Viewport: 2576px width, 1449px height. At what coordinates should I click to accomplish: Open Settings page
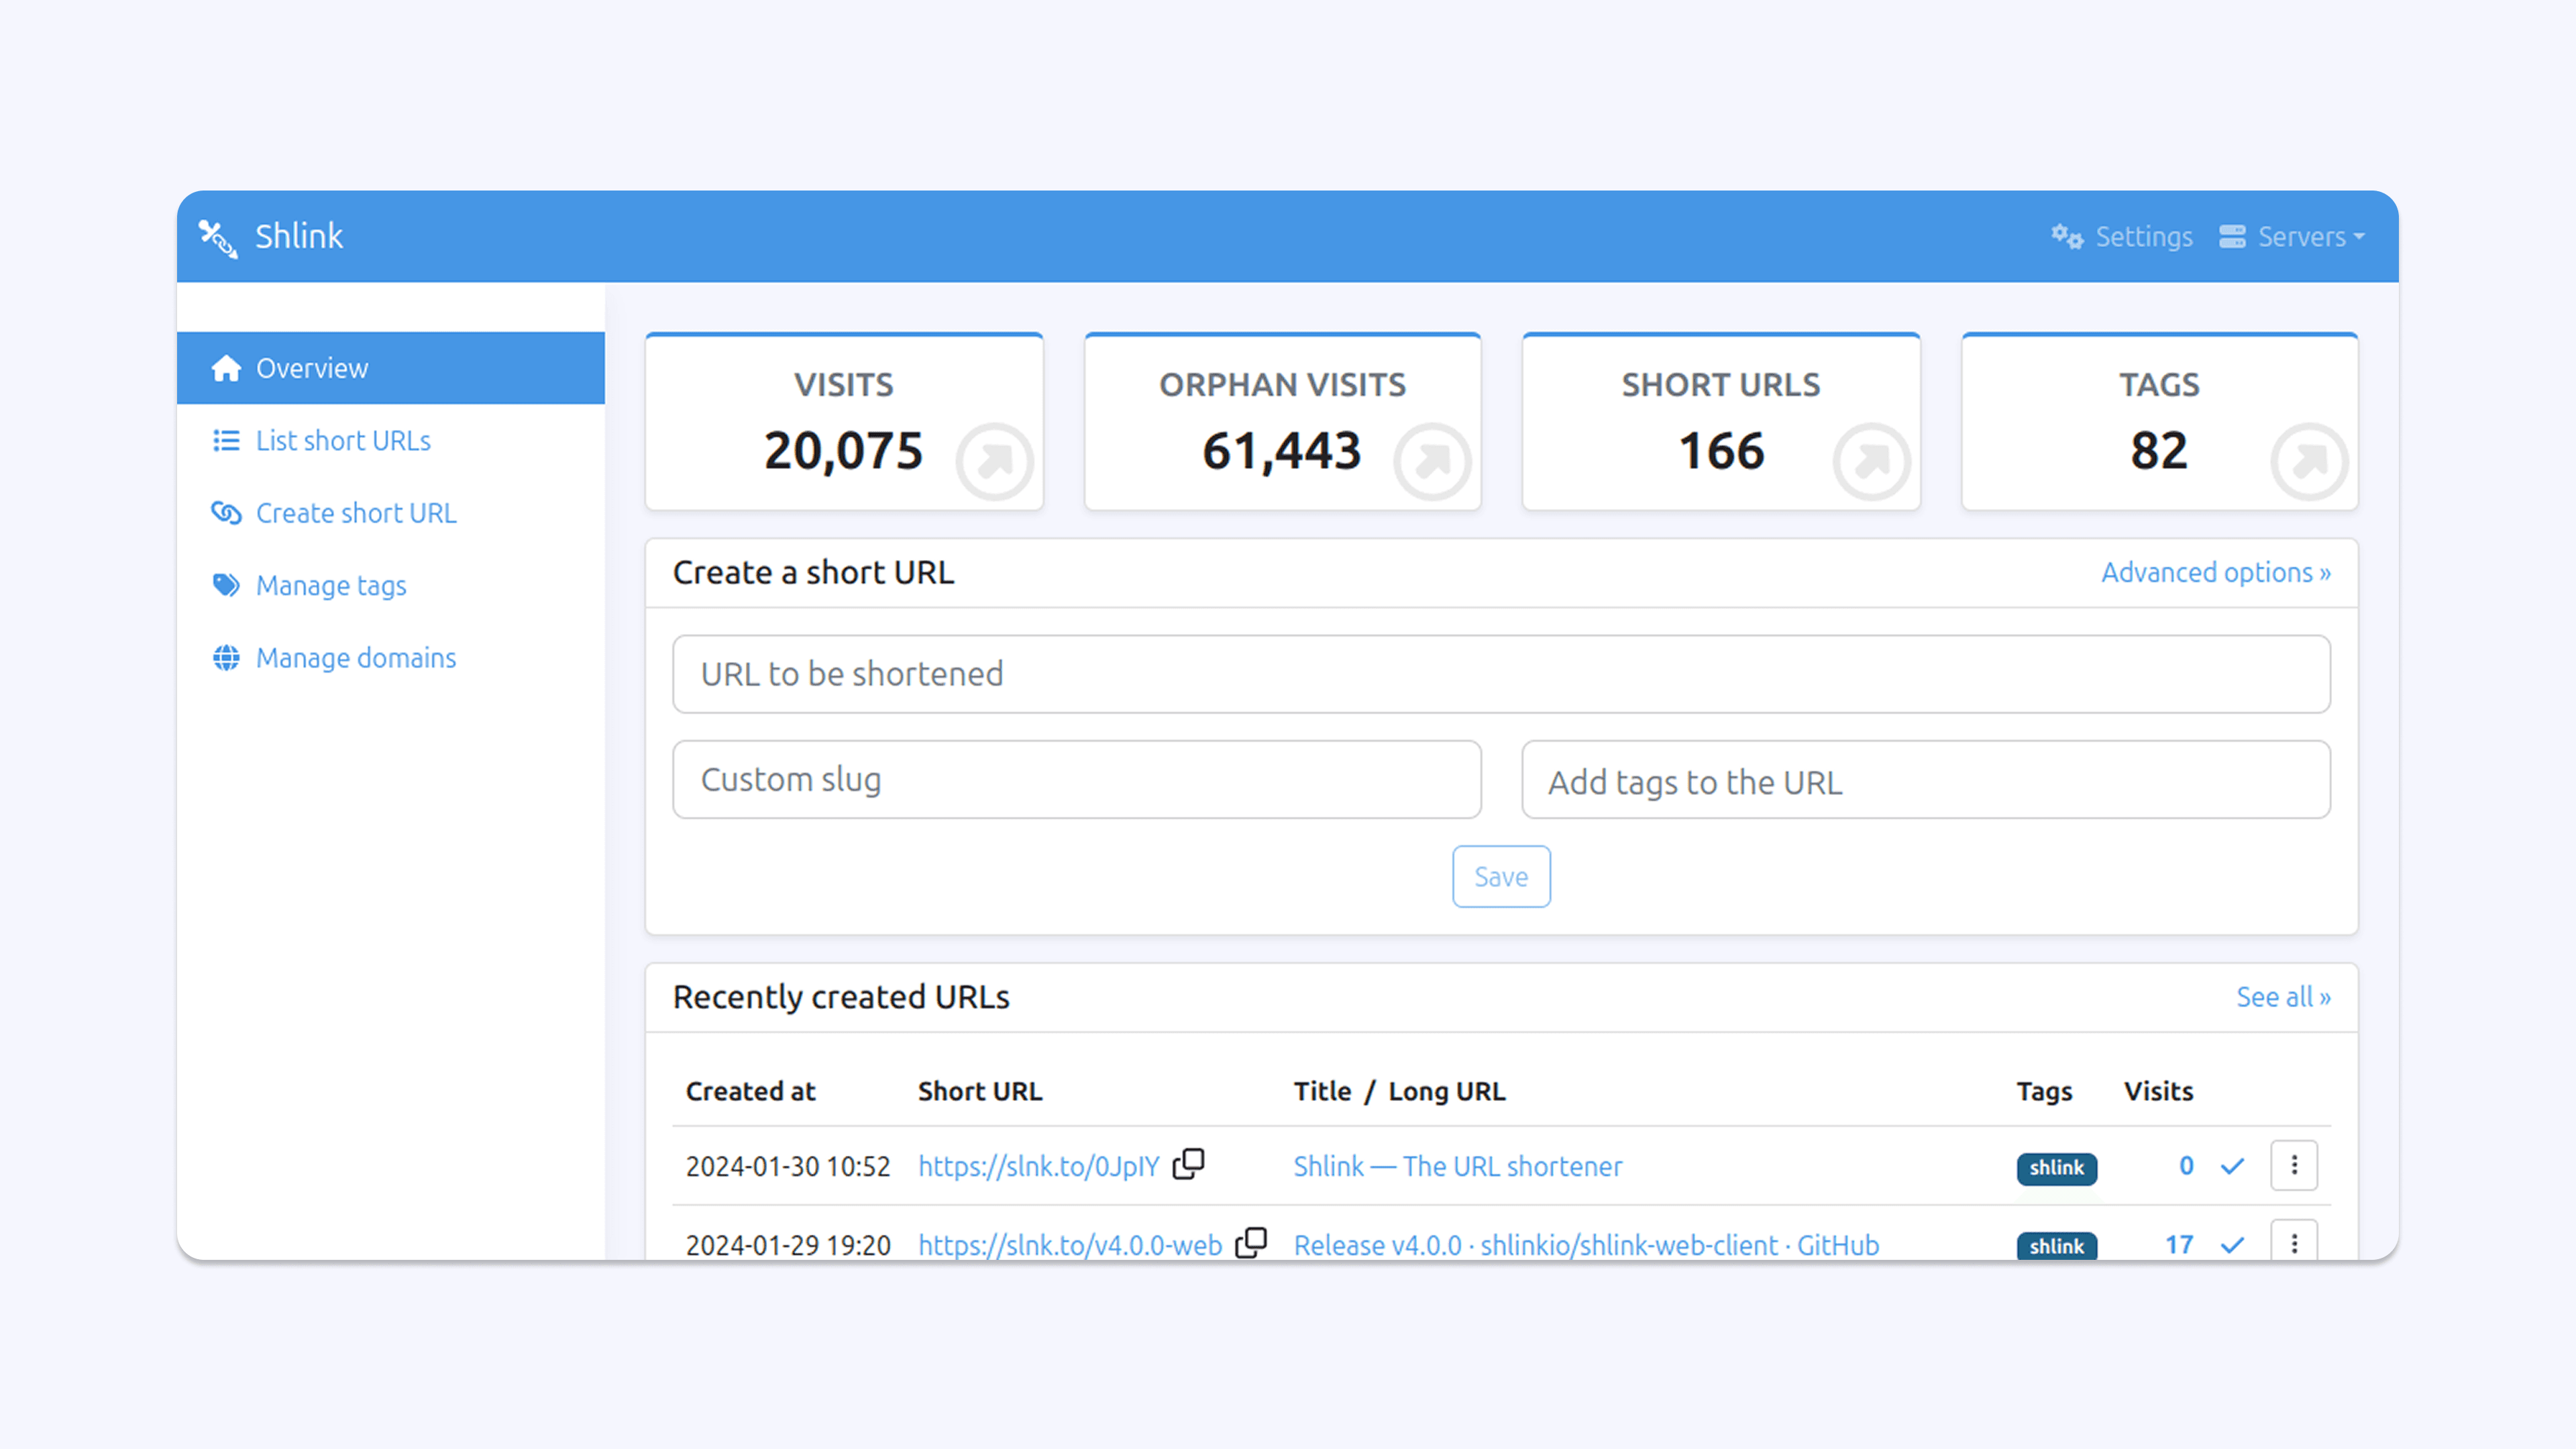coord(2121,237)
